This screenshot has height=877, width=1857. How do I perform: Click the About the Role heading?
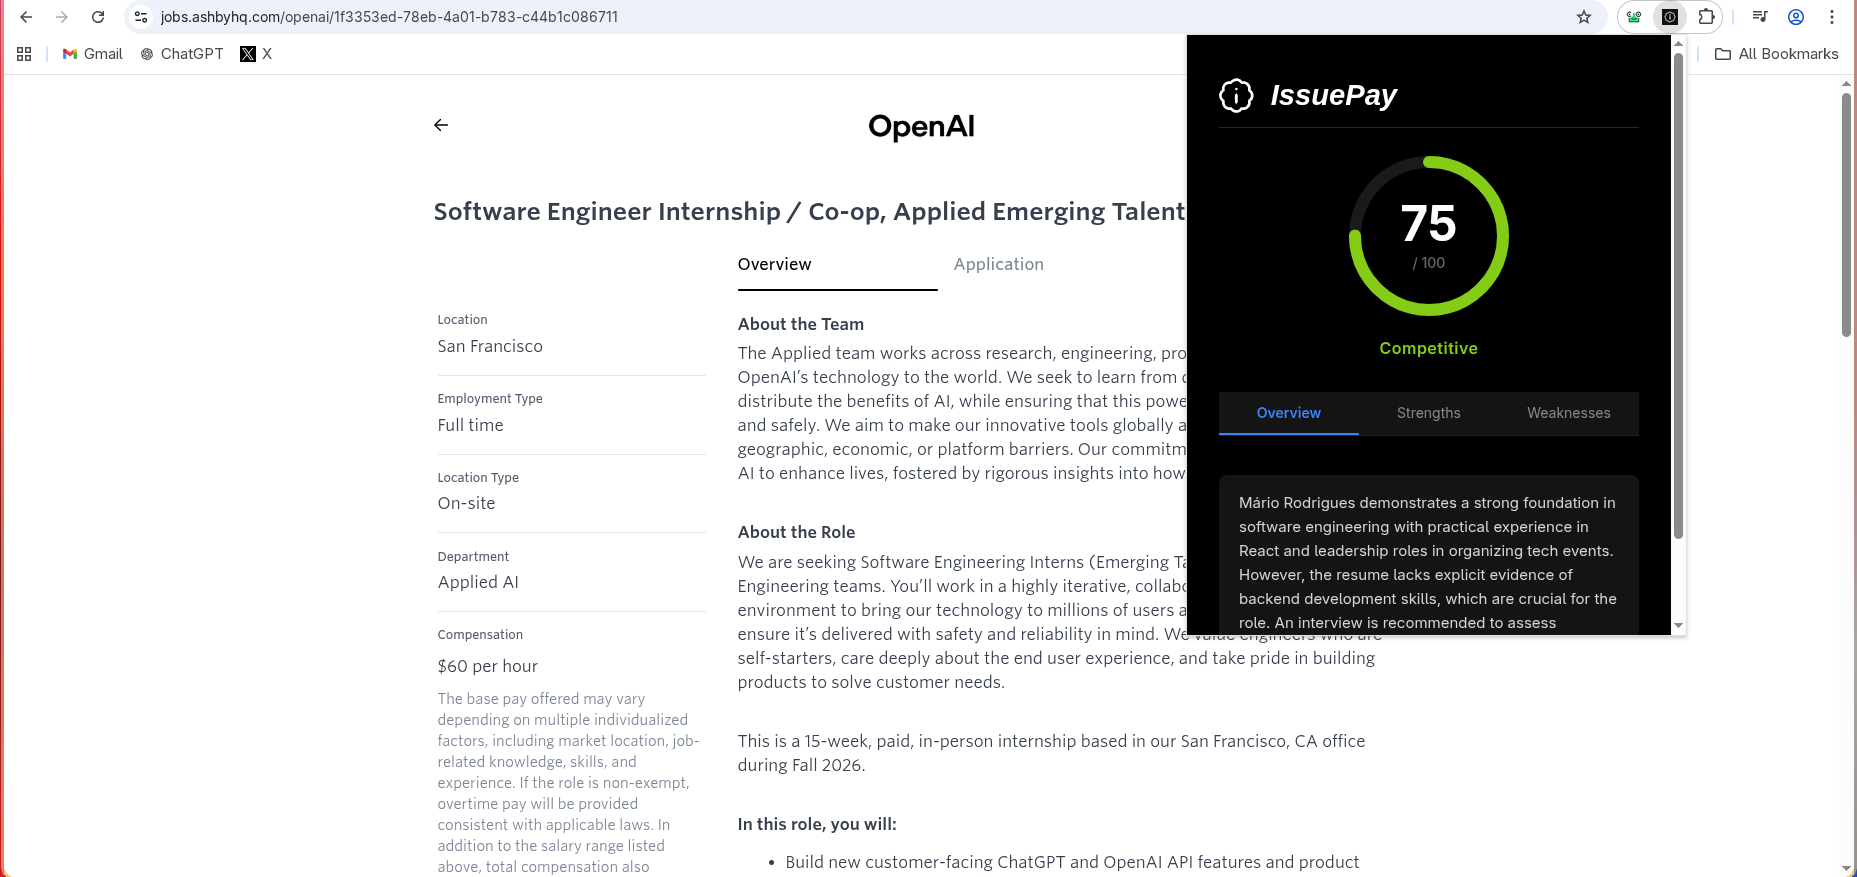point(796,532)
